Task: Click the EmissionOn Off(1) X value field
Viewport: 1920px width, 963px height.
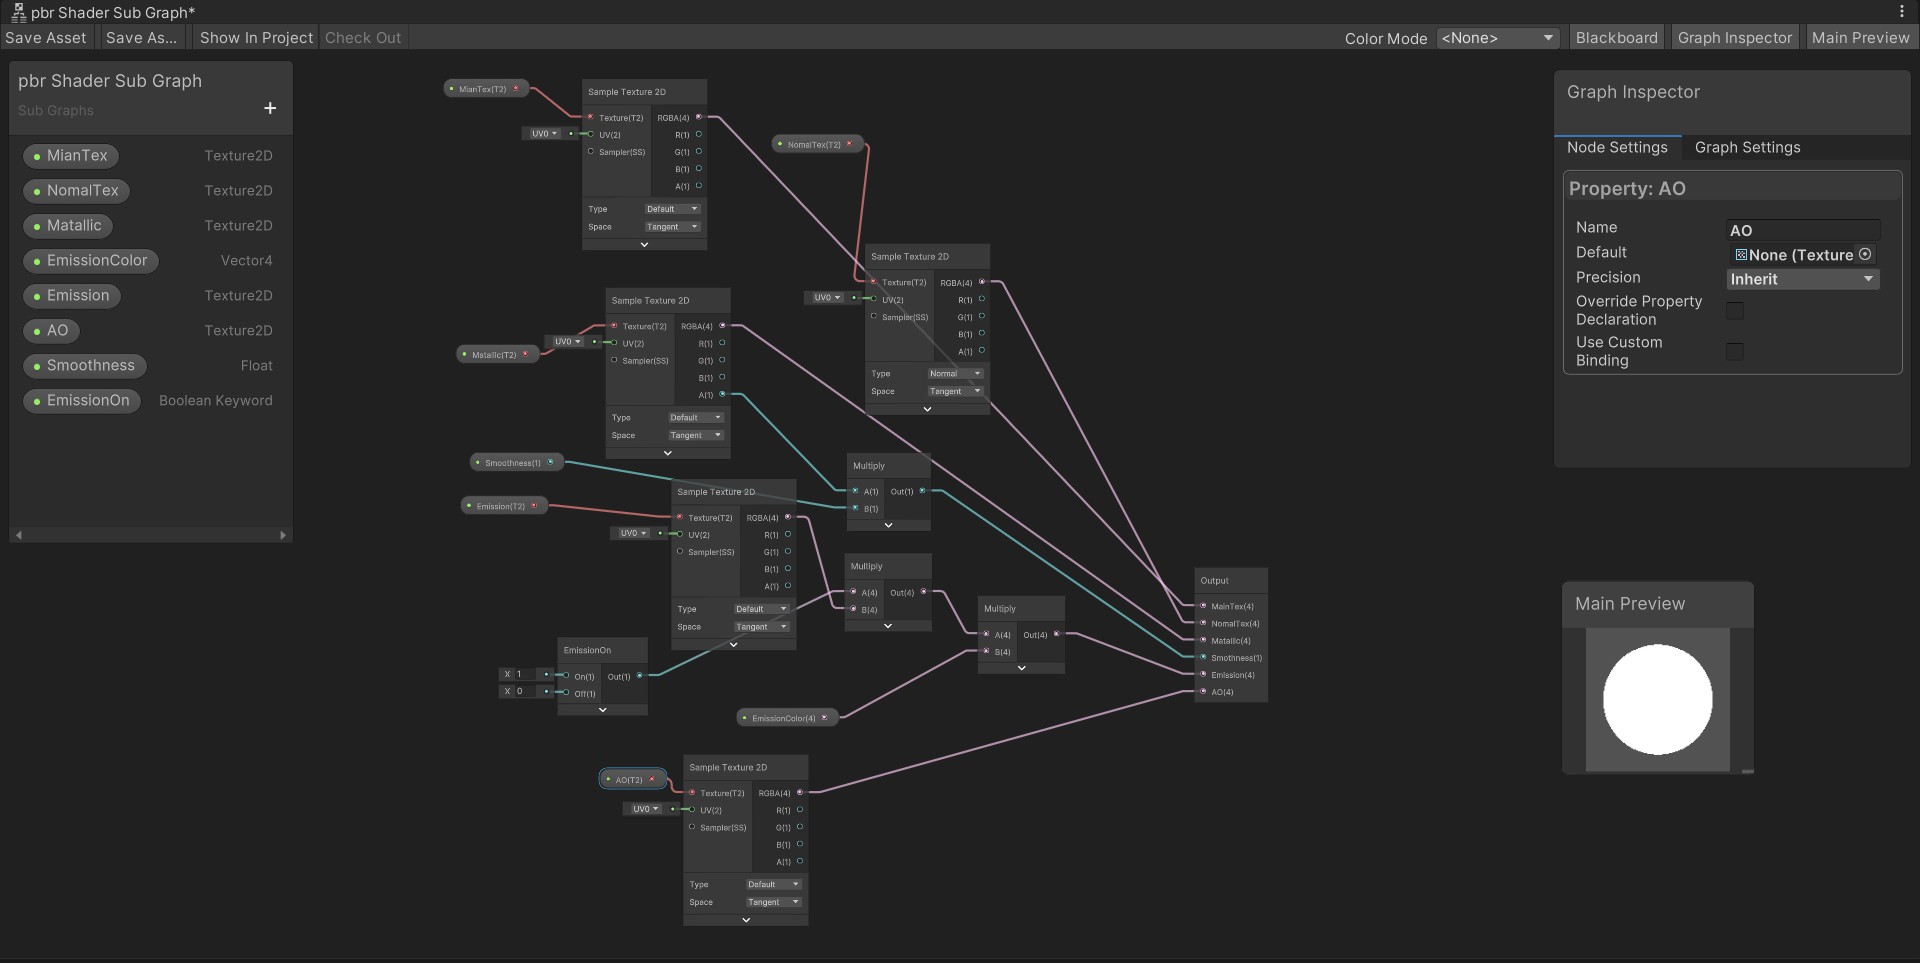Action: (x=526, y=691)
